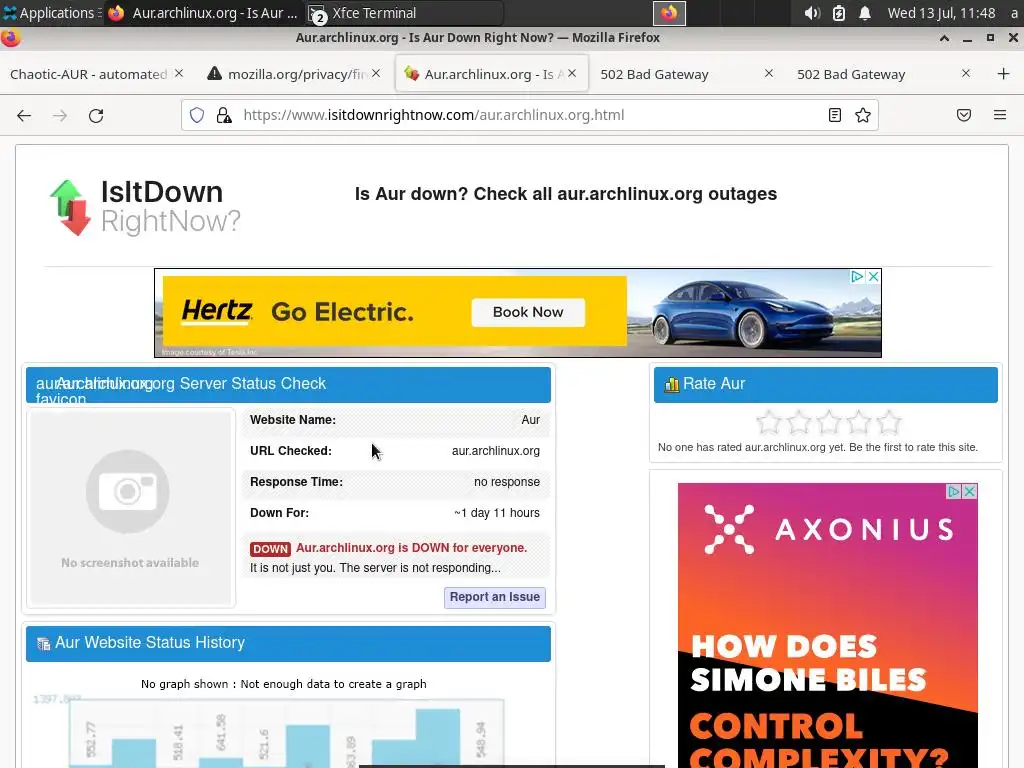Screen dimensions: 1024x768
Task: Click the page heading 'Is Aur down?'
Action: (566, 194)
